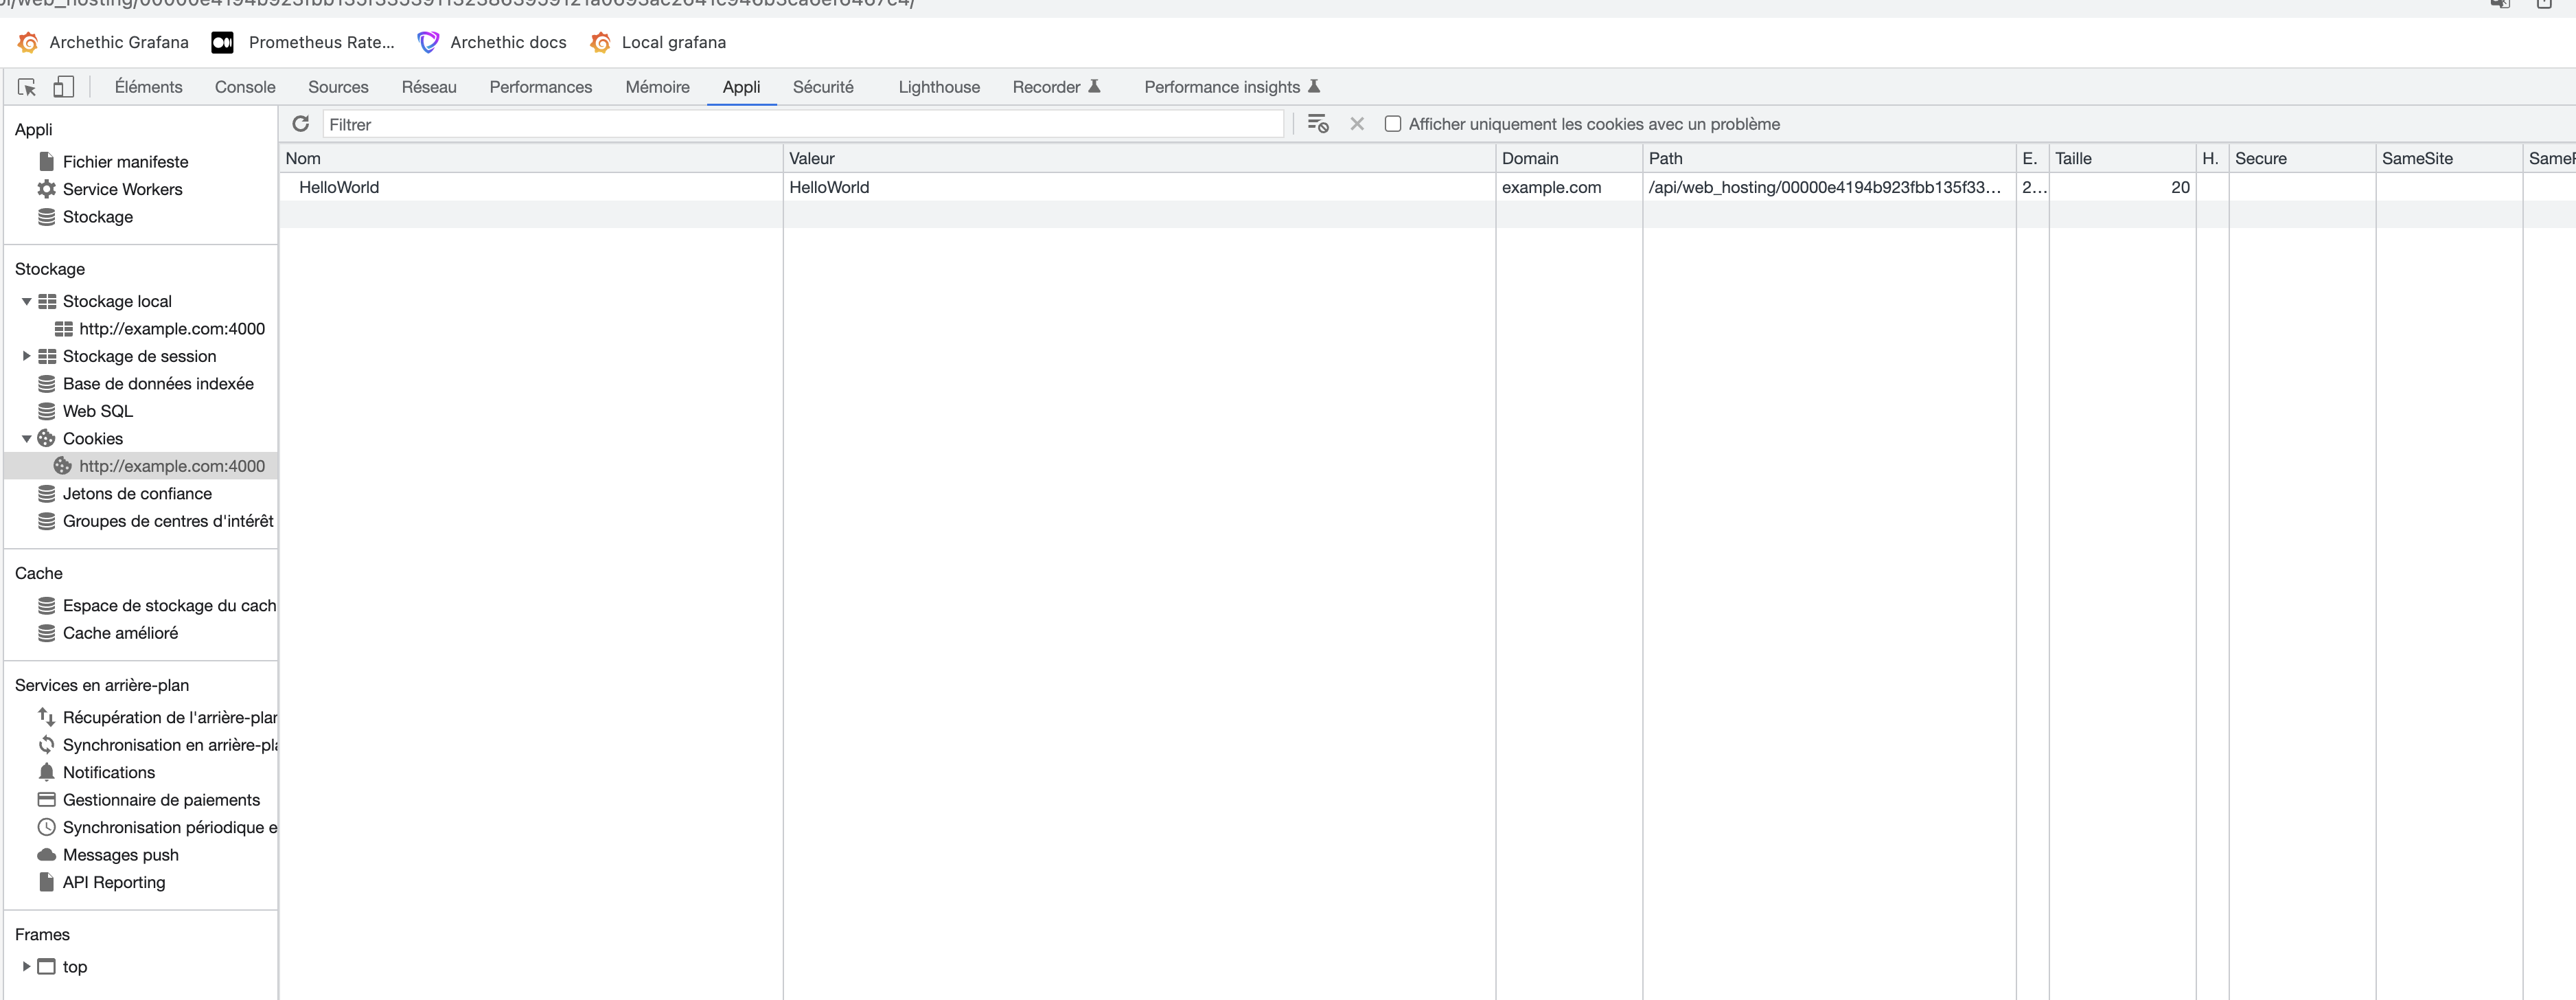The height and width of the screenshot is (1000, 2576).
Task: Toggle the device emulation toolbar
Action: (x=64, y=87)
